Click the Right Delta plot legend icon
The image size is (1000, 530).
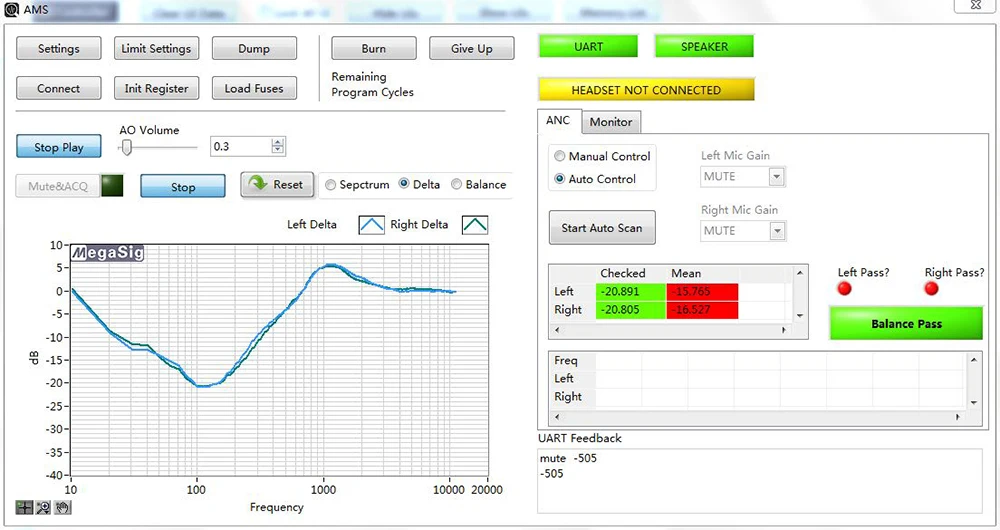pyautogui.click(x=474, y=225)
